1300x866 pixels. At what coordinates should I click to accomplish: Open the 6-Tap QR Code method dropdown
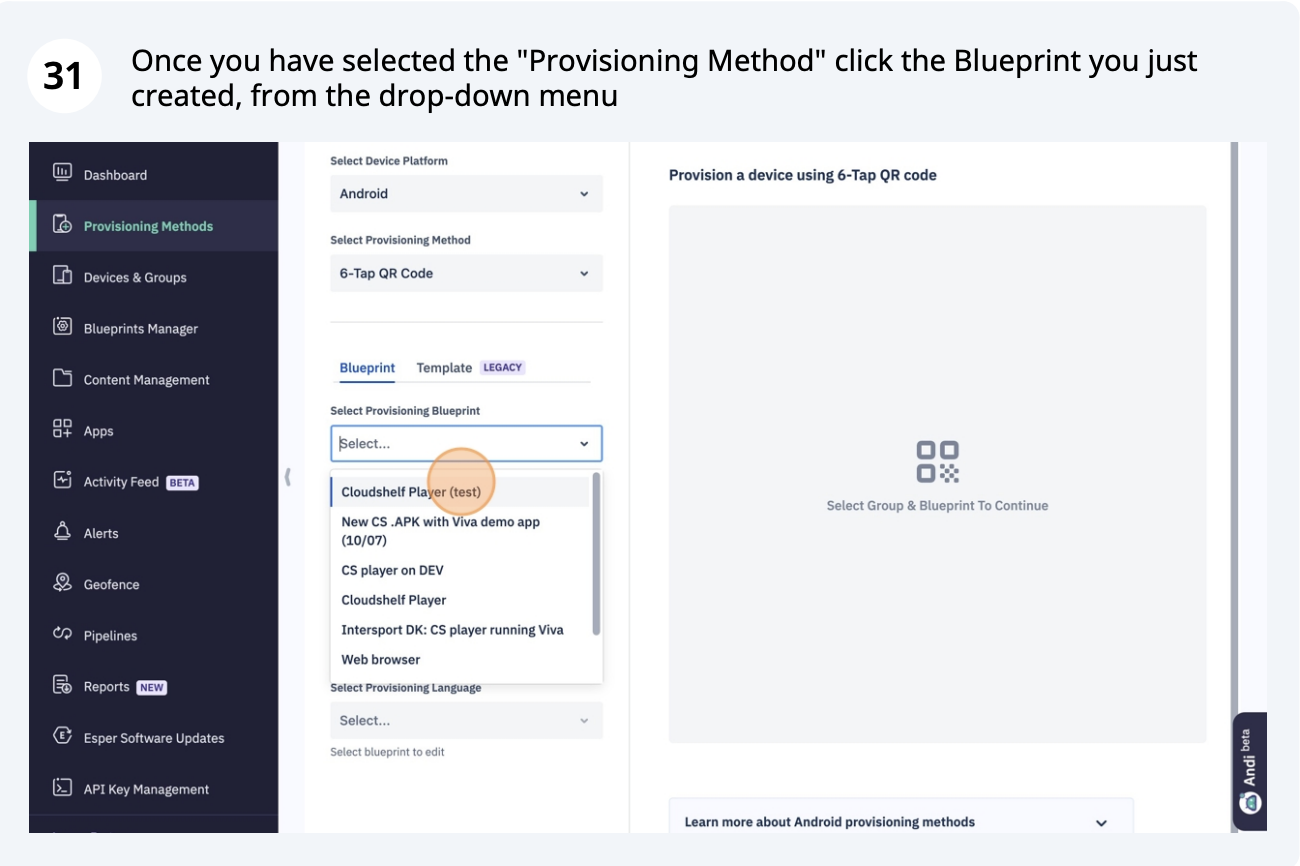[466, 273]
